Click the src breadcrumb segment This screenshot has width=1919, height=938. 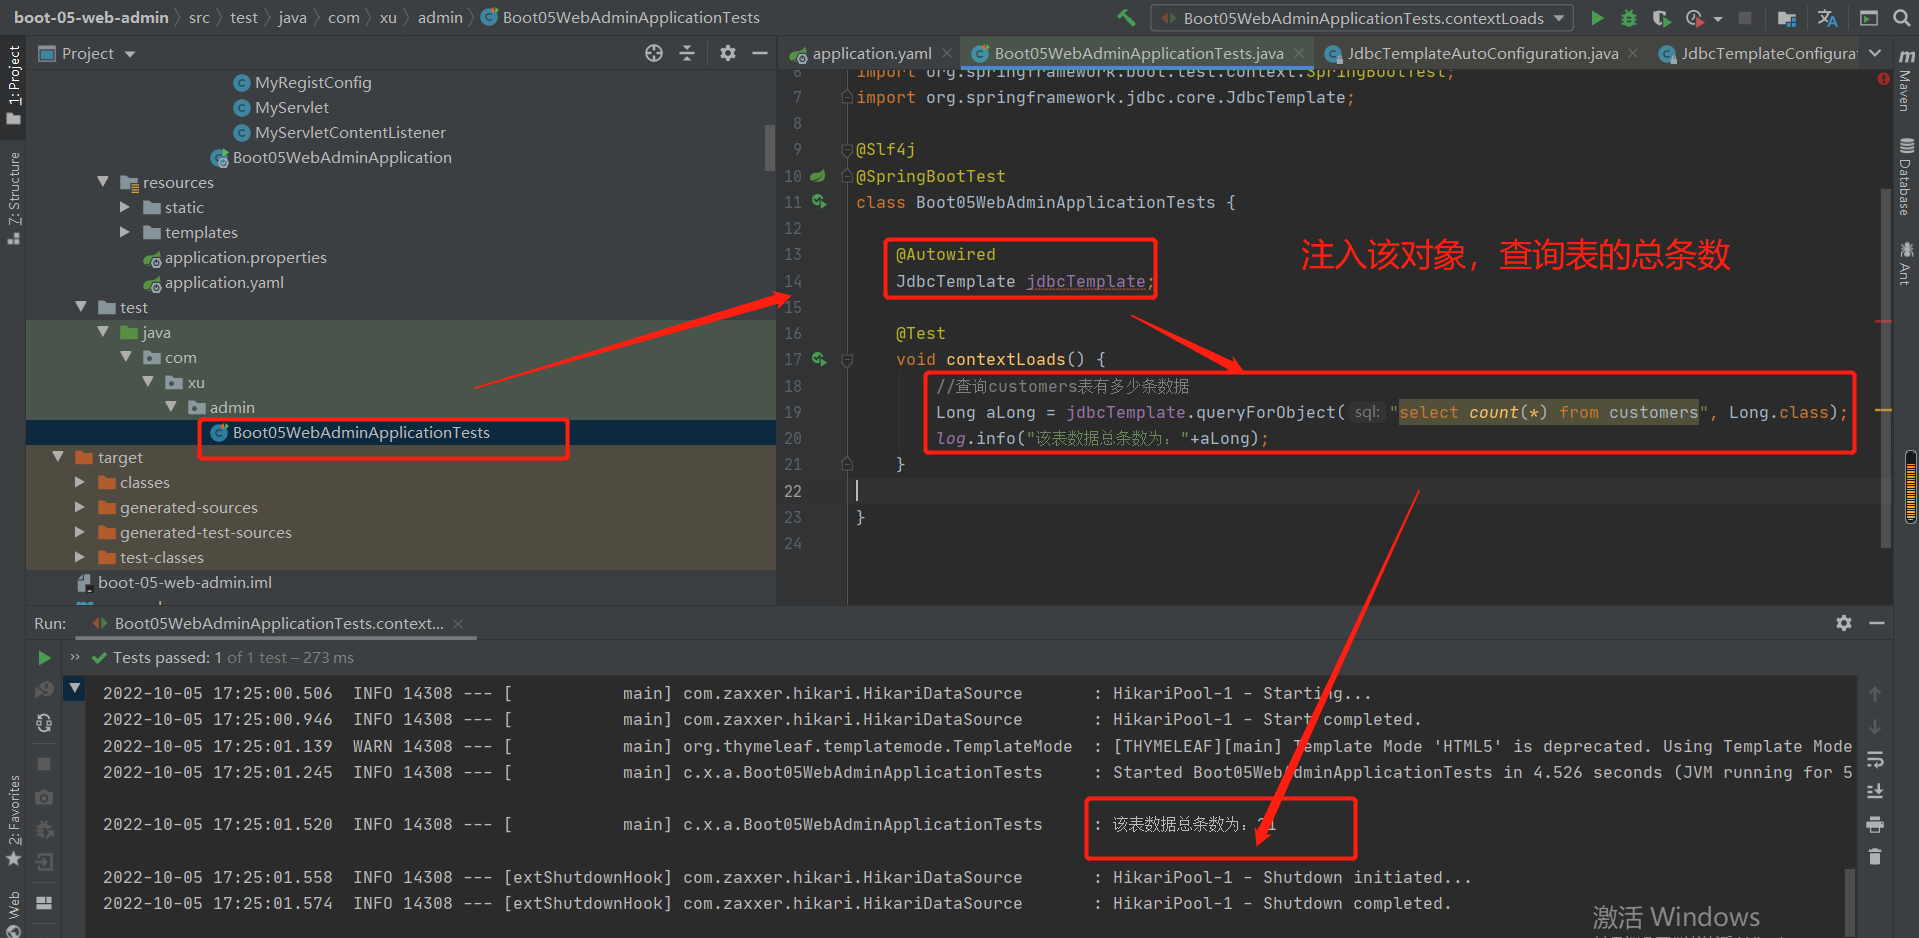(199, 17)
